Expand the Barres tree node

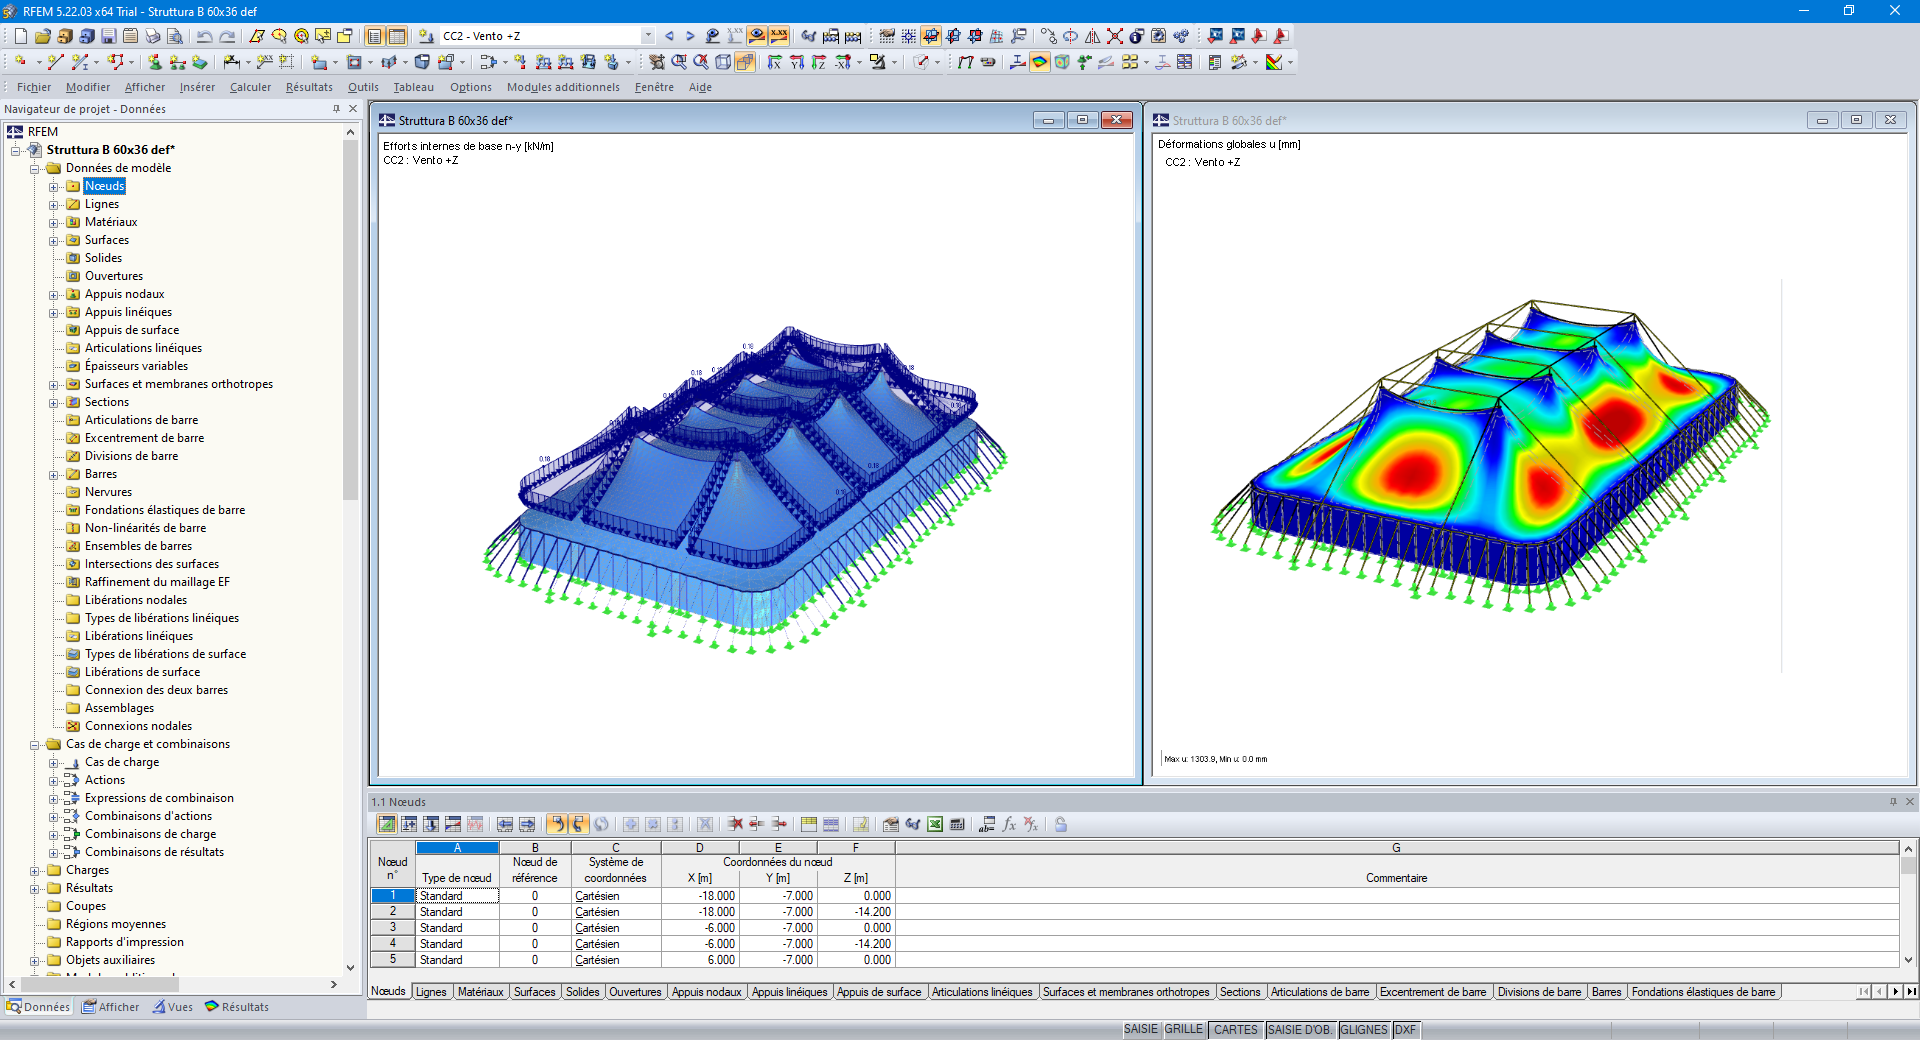54,475
